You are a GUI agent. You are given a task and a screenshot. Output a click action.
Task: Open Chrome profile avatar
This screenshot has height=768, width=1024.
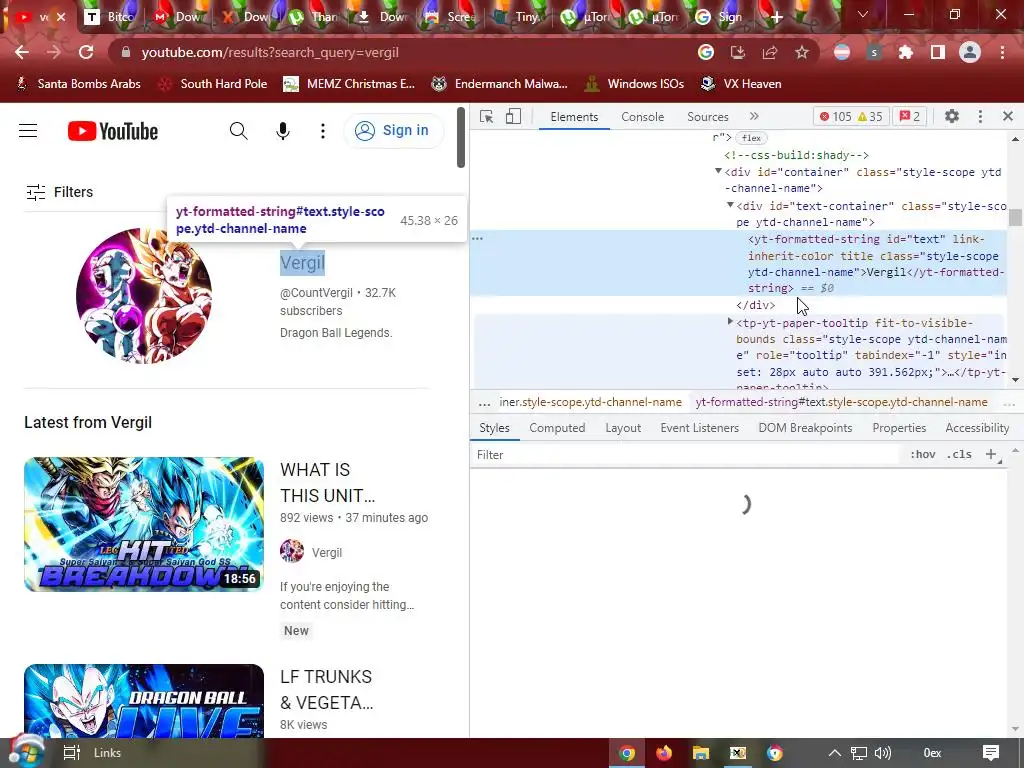pyautogui.click(x=970, y=52)
